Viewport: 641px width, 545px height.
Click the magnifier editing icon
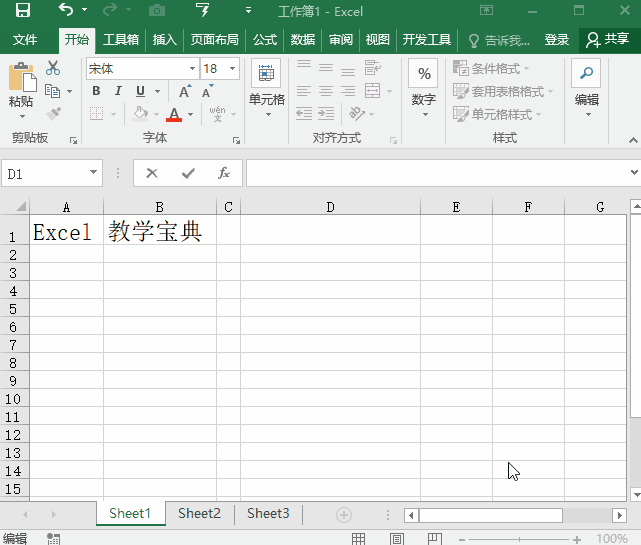[x=586, y=73]
